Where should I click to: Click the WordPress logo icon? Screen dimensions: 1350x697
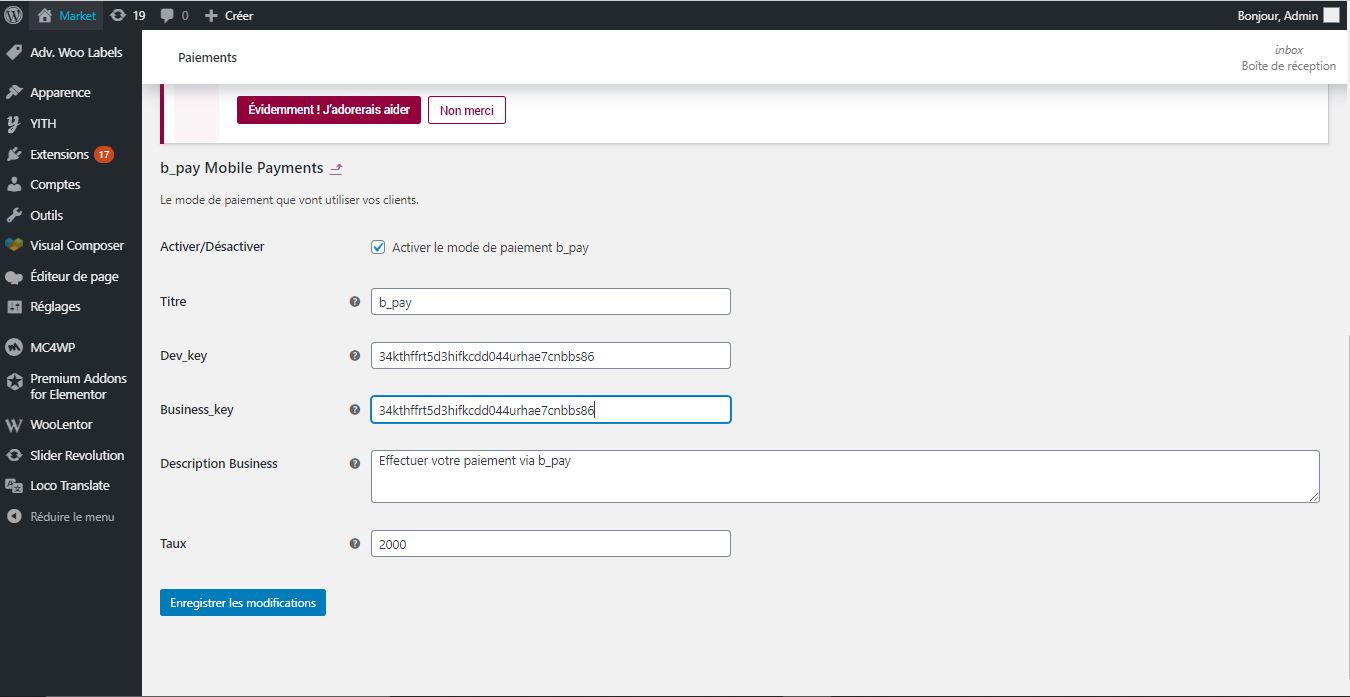(14, 16)
